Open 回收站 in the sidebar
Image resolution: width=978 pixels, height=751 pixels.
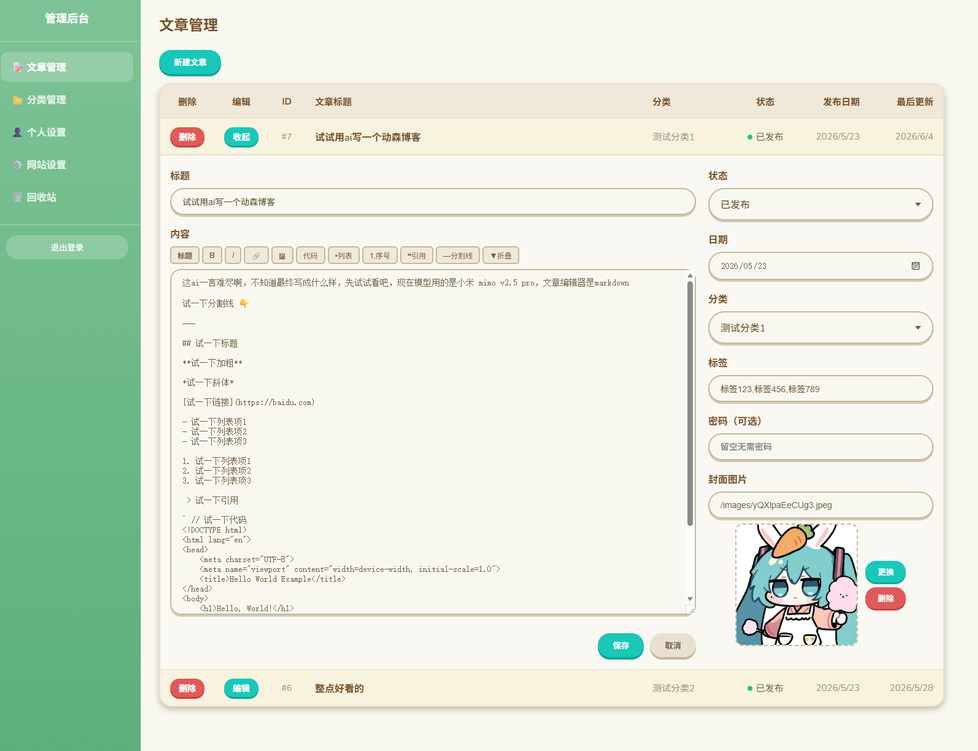[x=67, y=197]
